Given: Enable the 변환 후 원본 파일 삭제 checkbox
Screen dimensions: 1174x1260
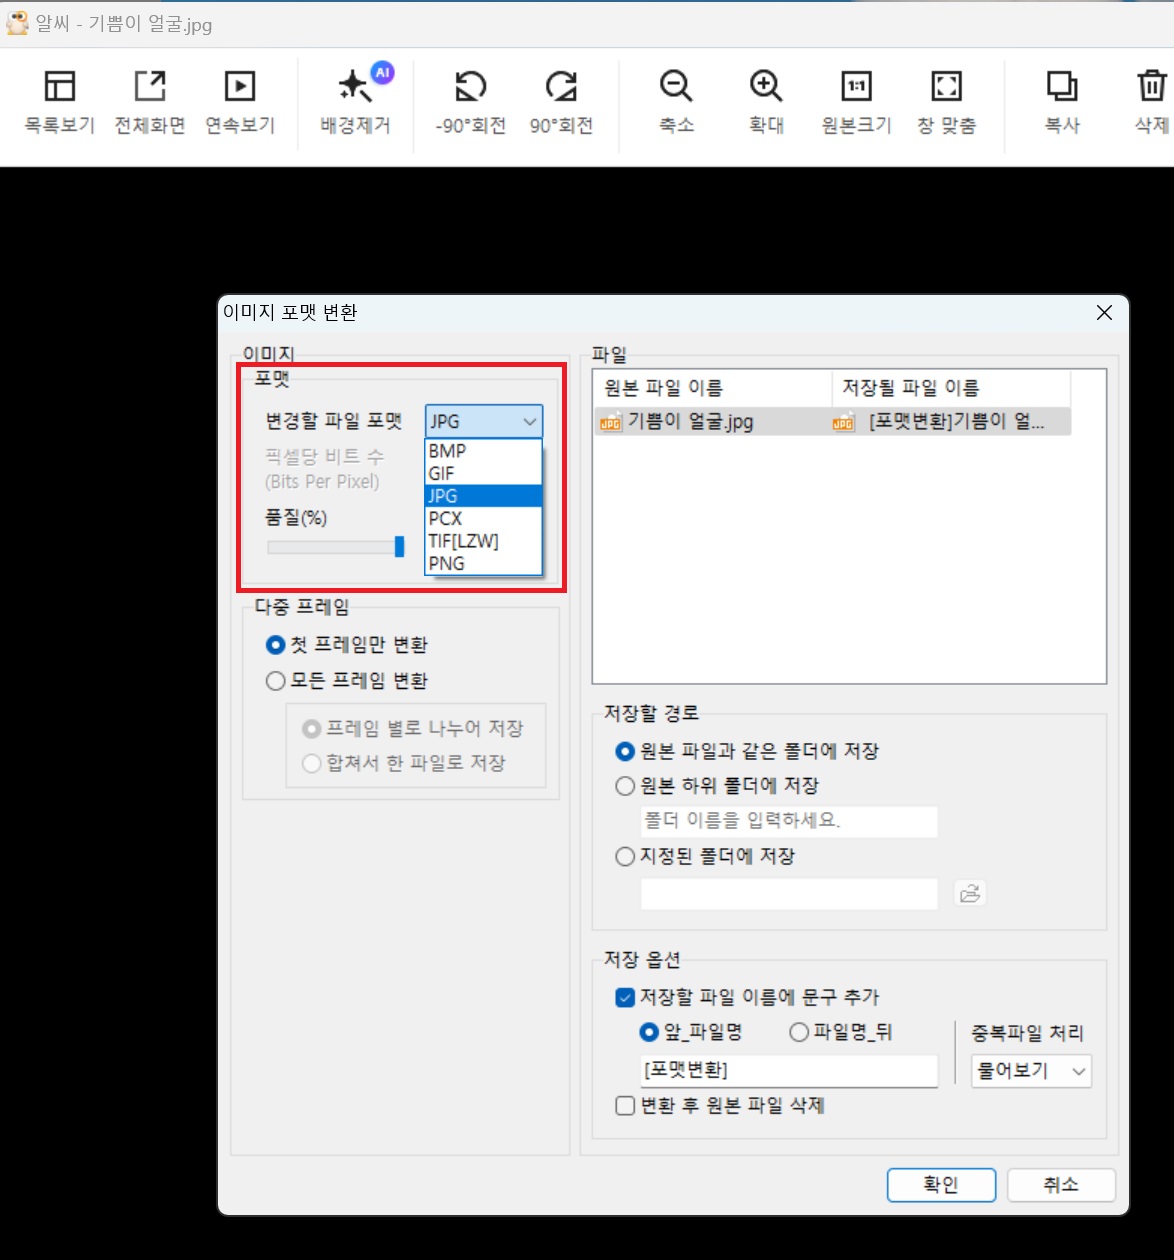Looking at the screenshot, I should (624, 1105).
